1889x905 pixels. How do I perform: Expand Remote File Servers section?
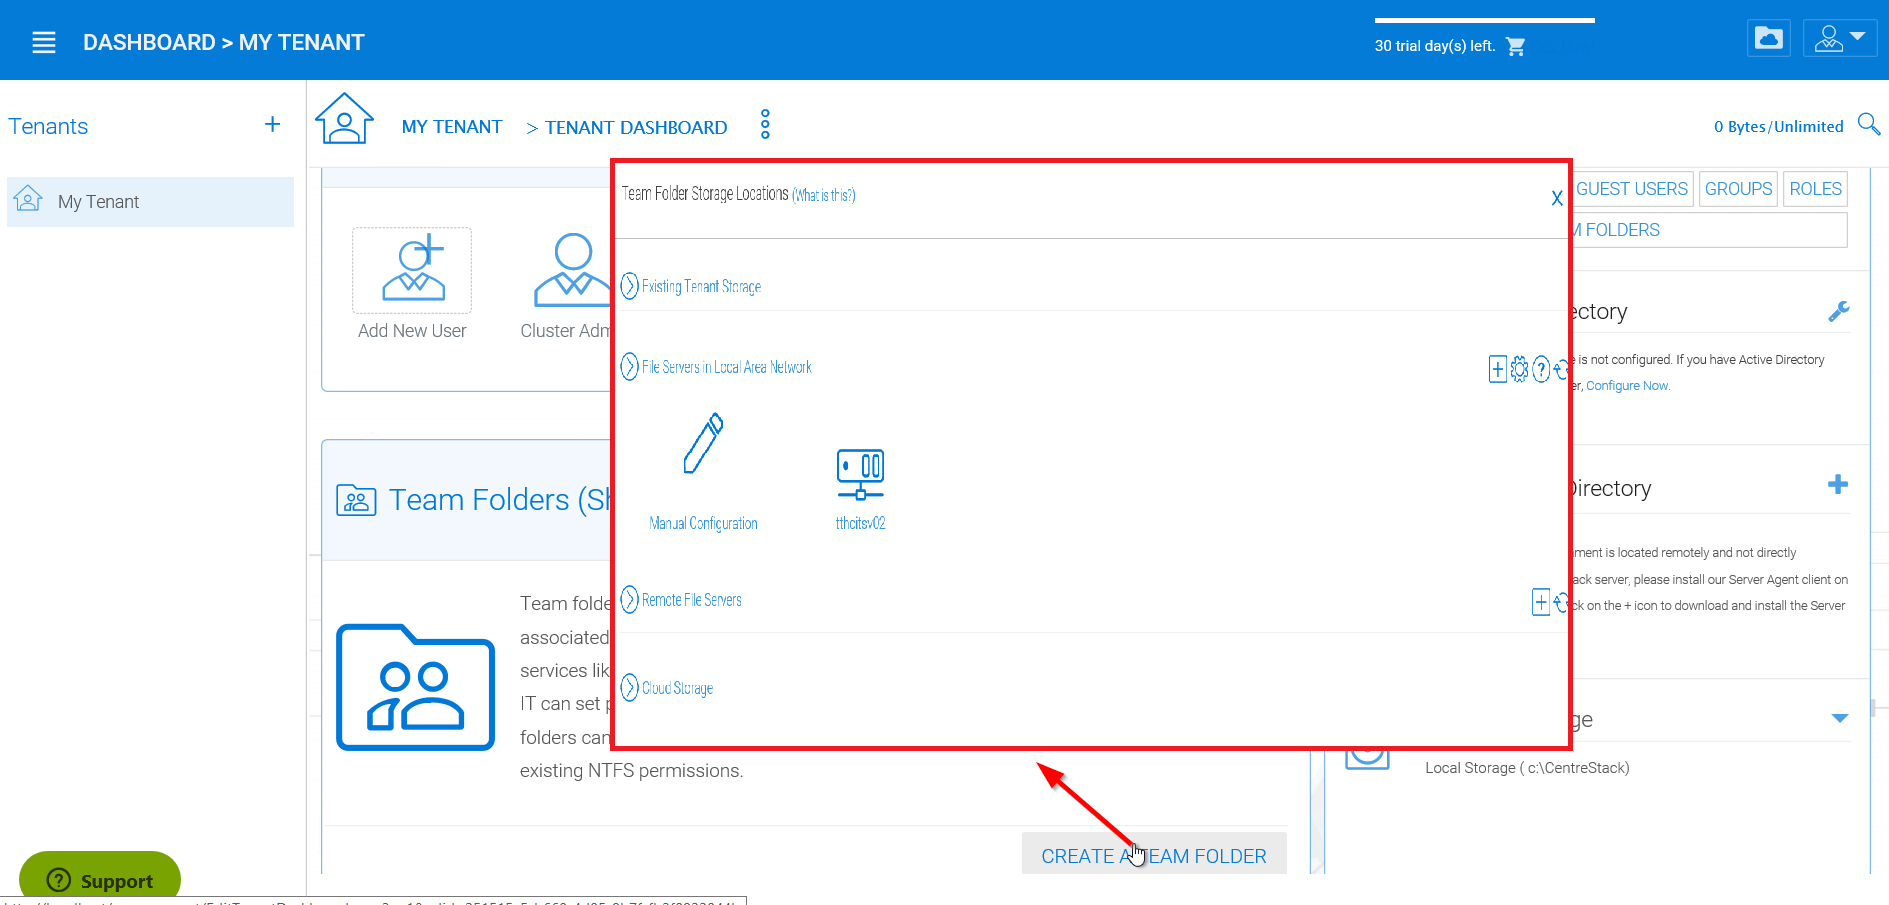[x=681, y=600]
